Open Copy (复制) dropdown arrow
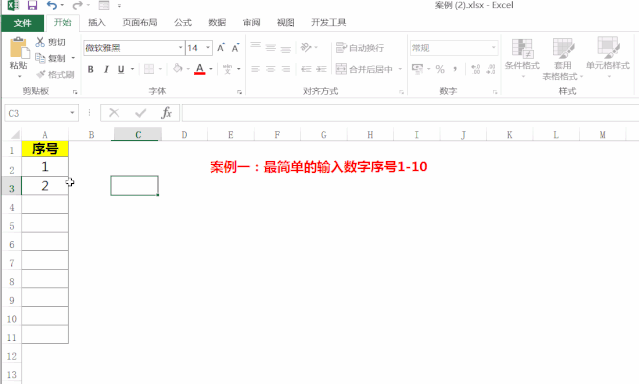 tap(73, 58)
